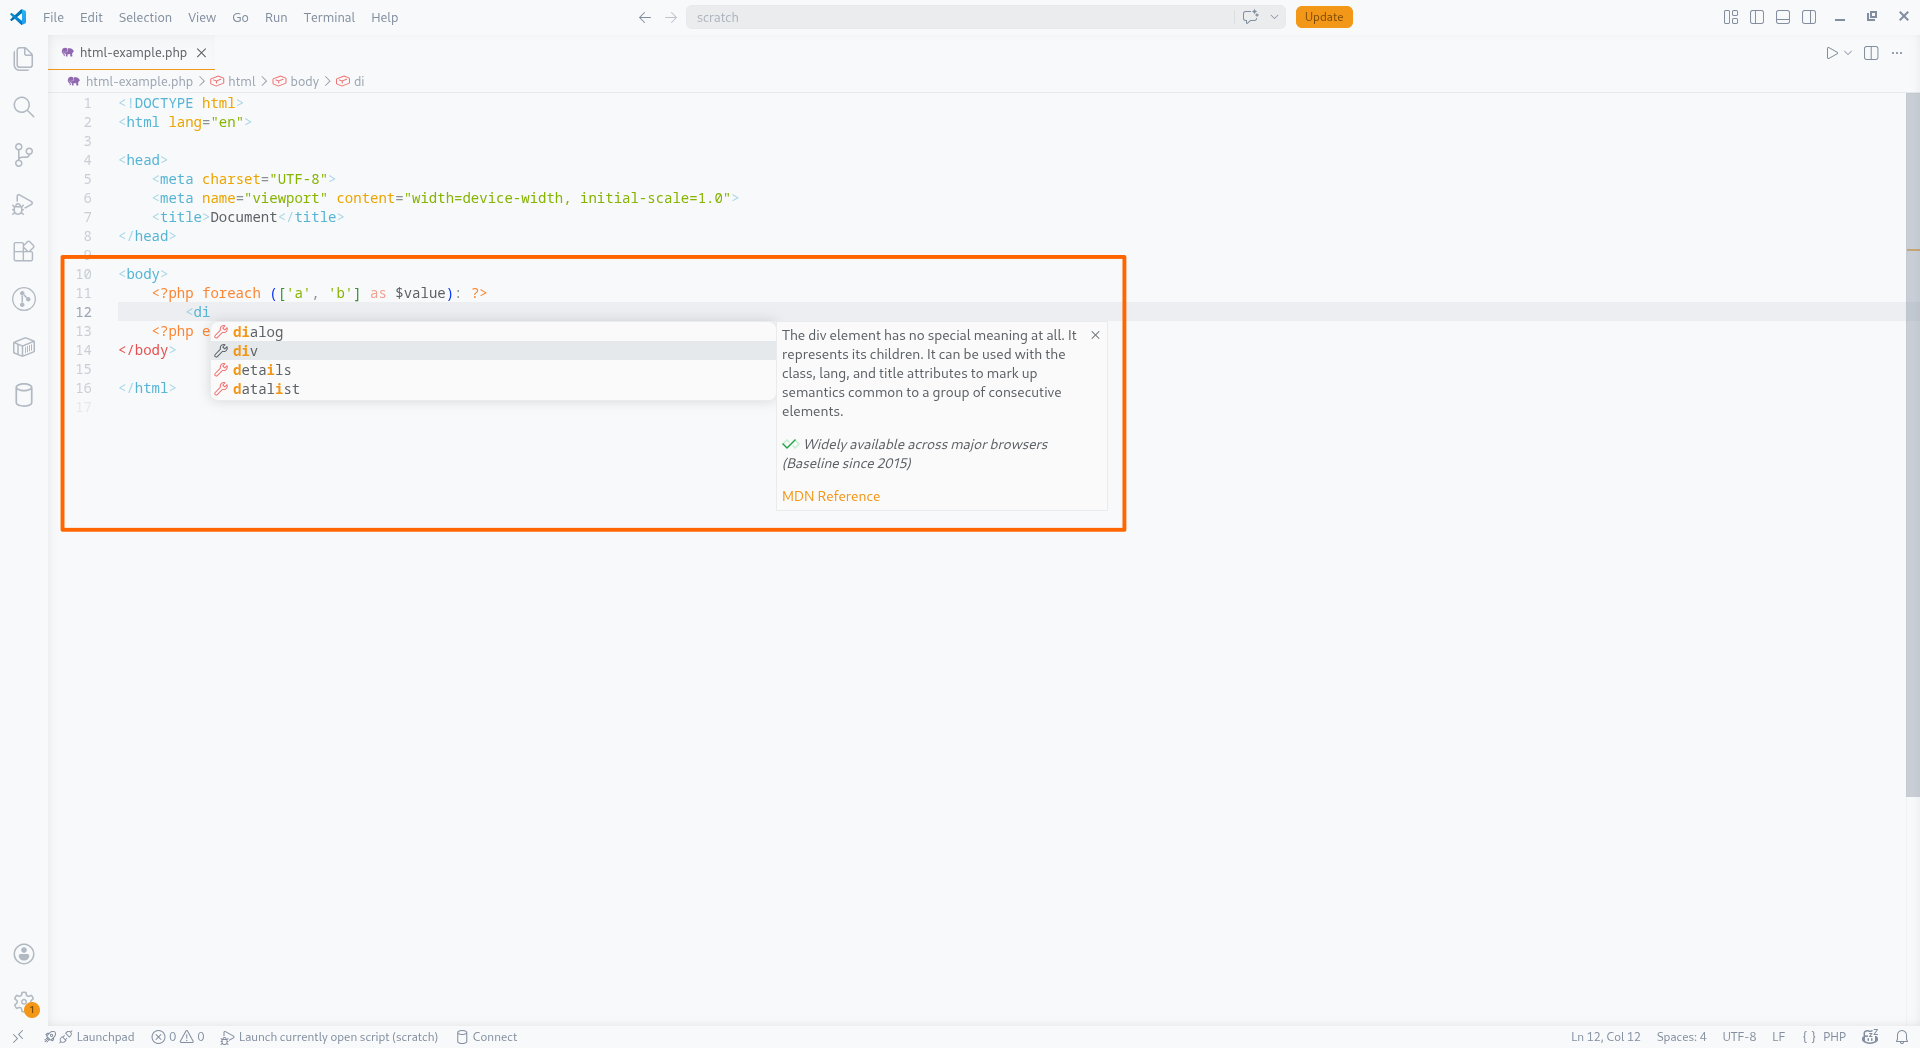The image size is (1920, 1048).
Task: Close the html-example.php tab
Action: 201,53
